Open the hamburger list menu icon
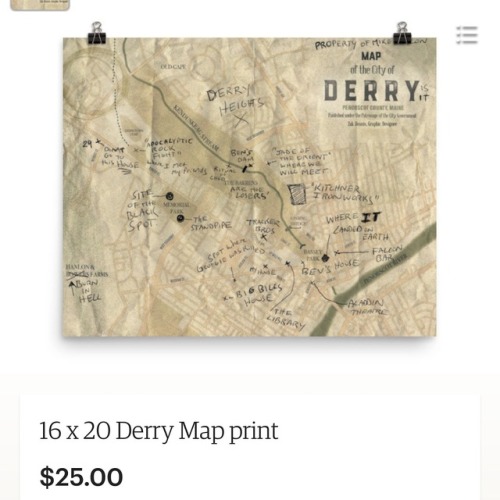Screen dimensions: 500x500 pos(467,35)
